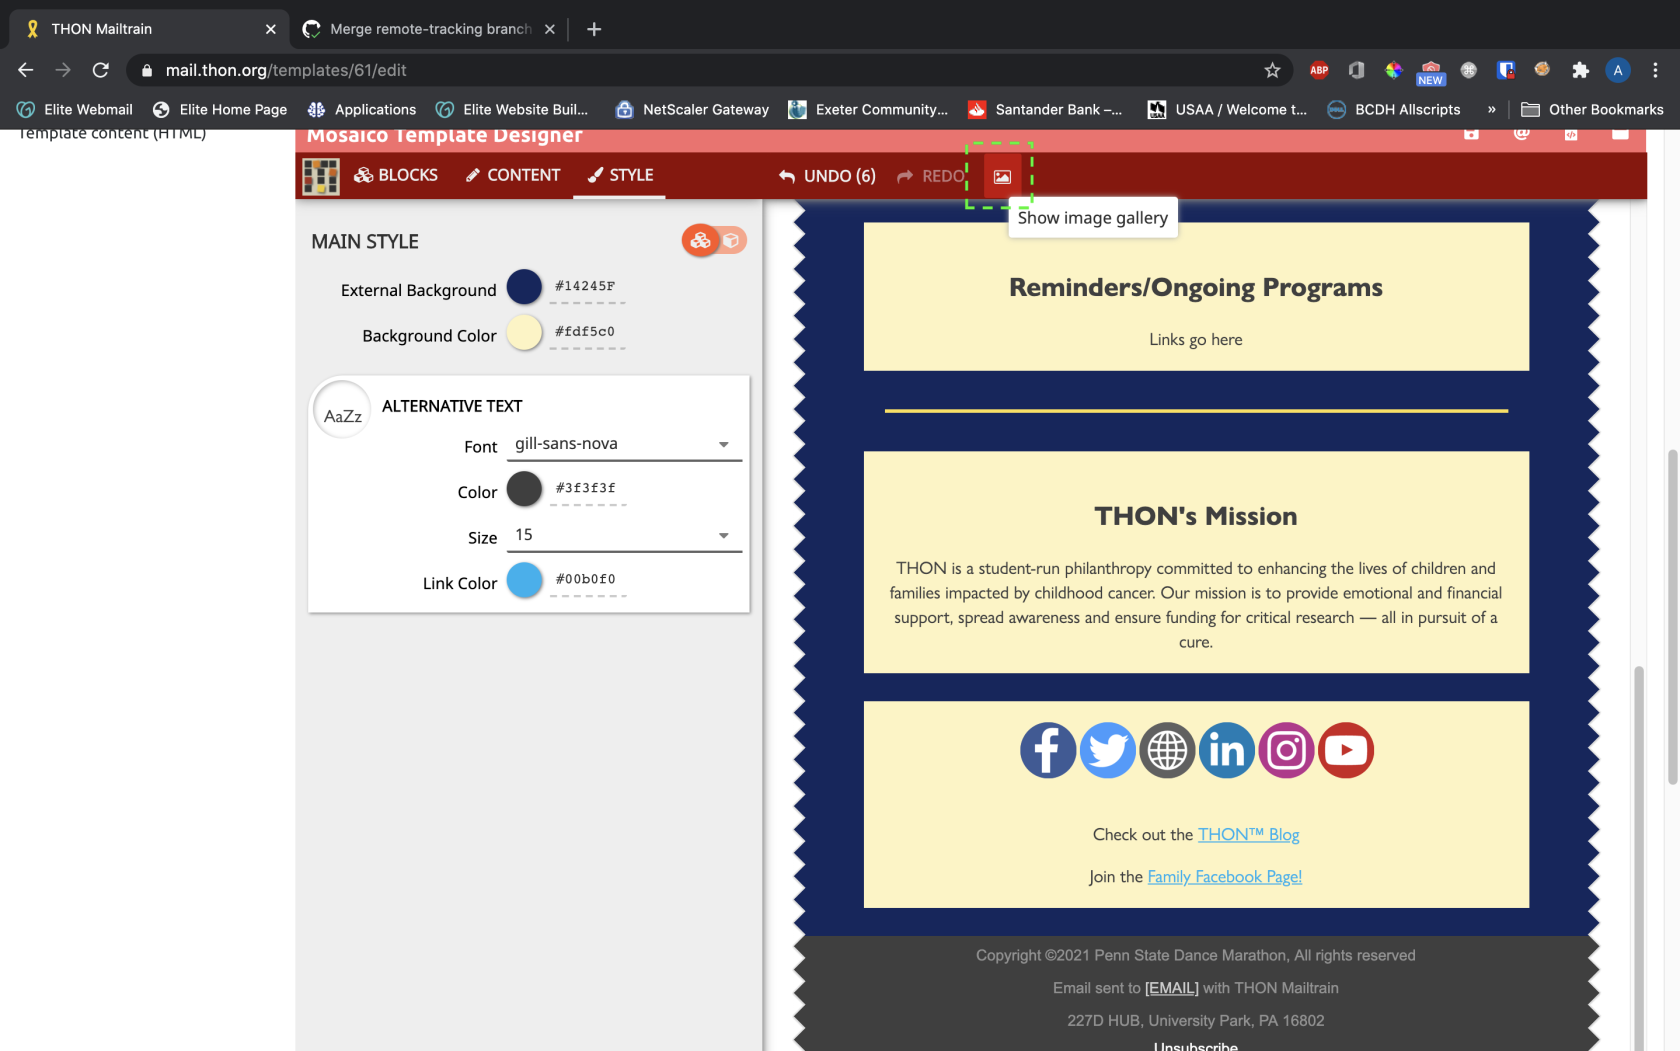Open the LinkedIn social icon
The width and height of the screenshot is (1680, 1051).
tap(1226, 750)
